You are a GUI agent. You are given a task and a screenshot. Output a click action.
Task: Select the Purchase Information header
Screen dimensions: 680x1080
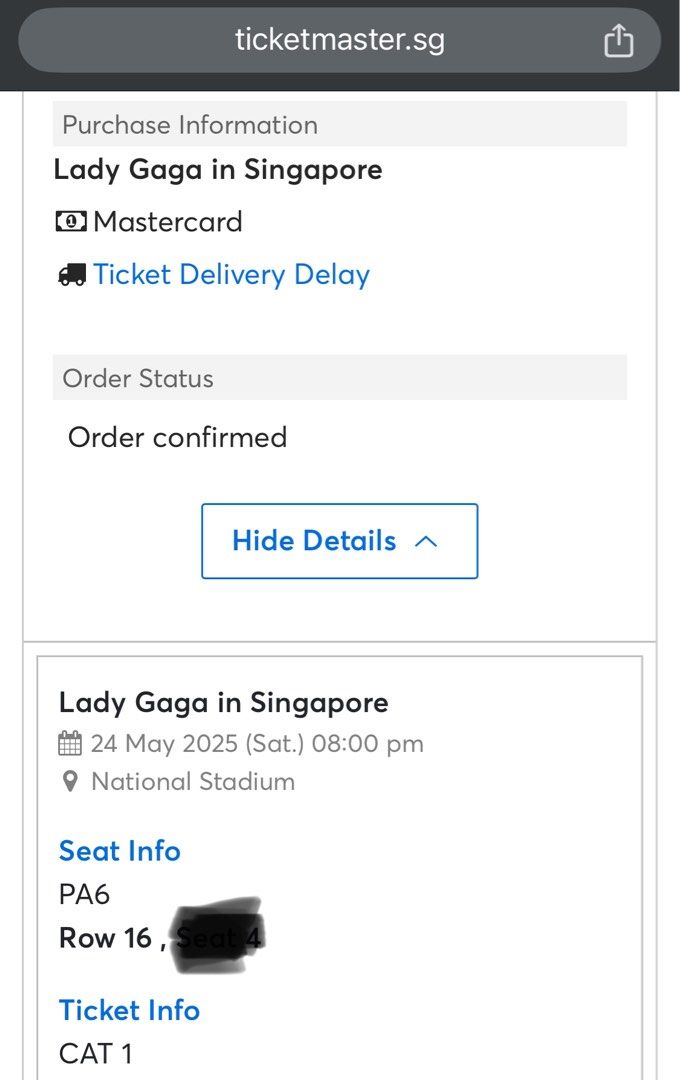[x=190, y=124]
